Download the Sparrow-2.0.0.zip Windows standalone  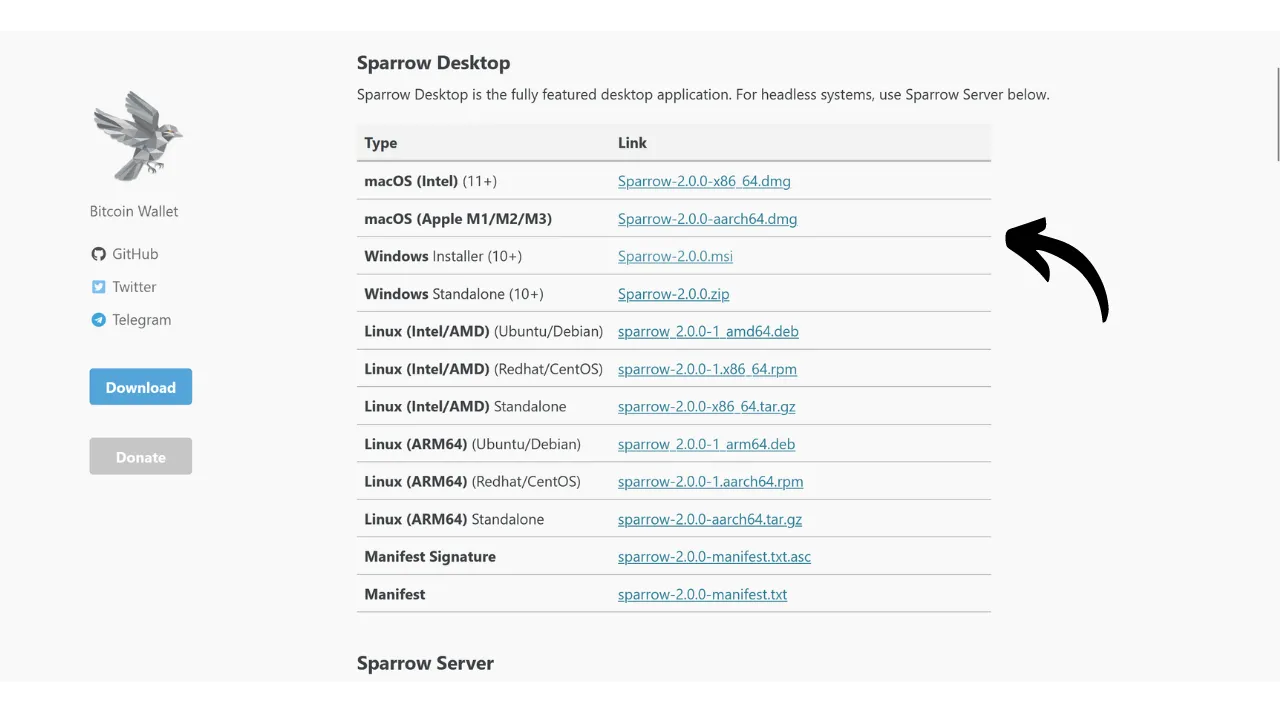tap(673, 294)
